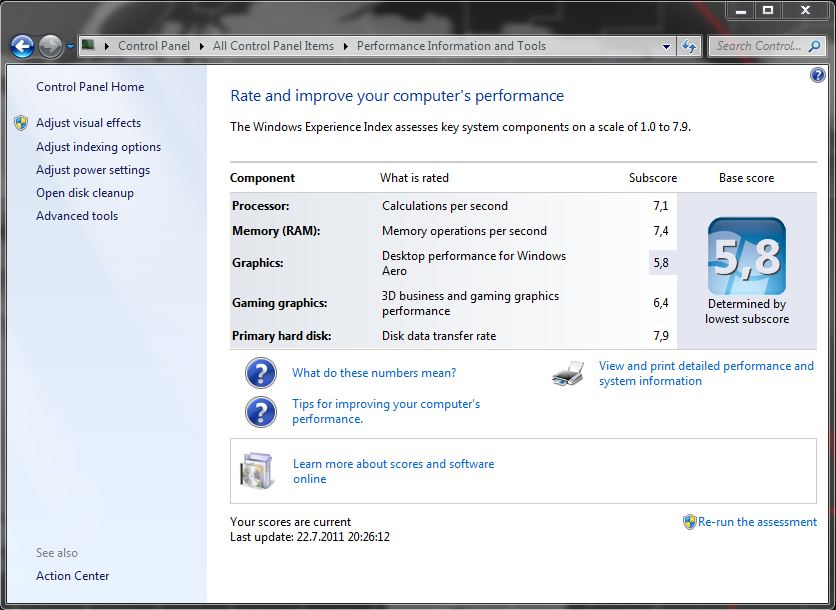Go to Control Panel Home
Viewport: 836px width, 610px height.
click(90, 87)
